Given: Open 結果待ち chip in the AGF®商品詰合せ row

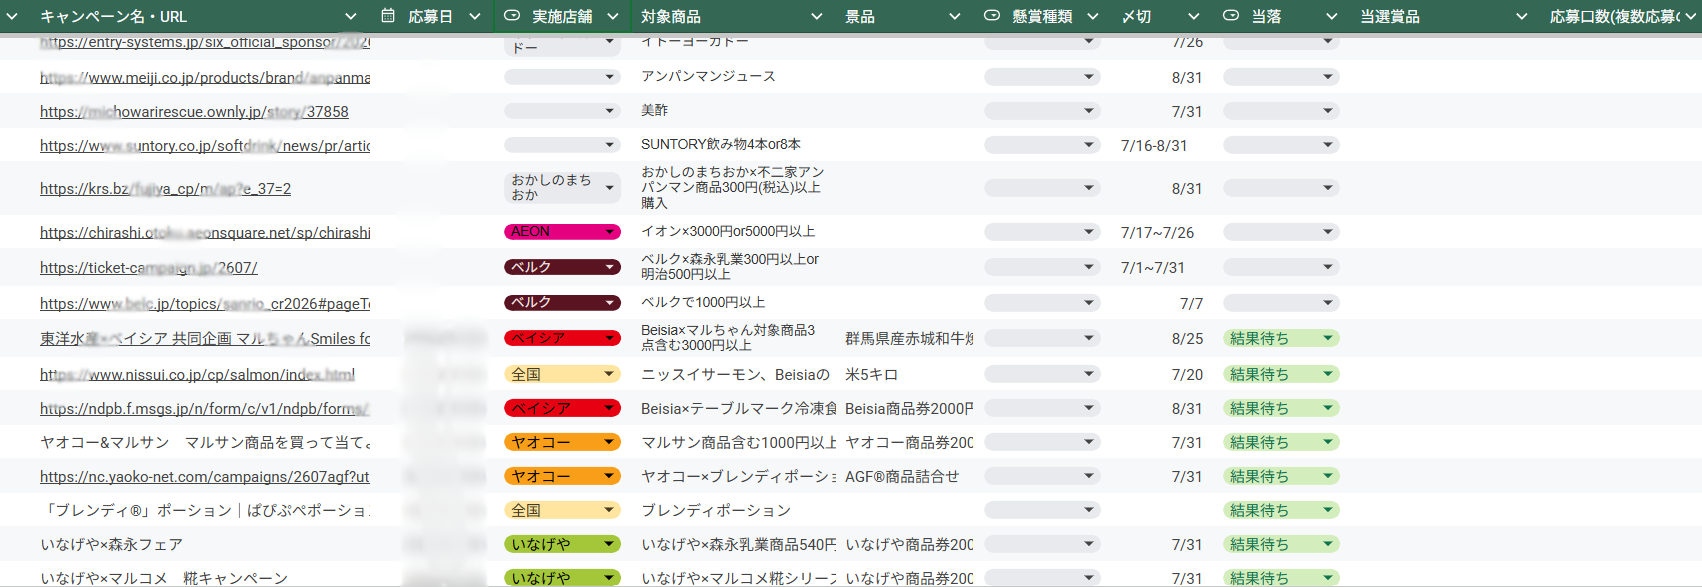Looking at the screenshot, I should point(1281,476).
